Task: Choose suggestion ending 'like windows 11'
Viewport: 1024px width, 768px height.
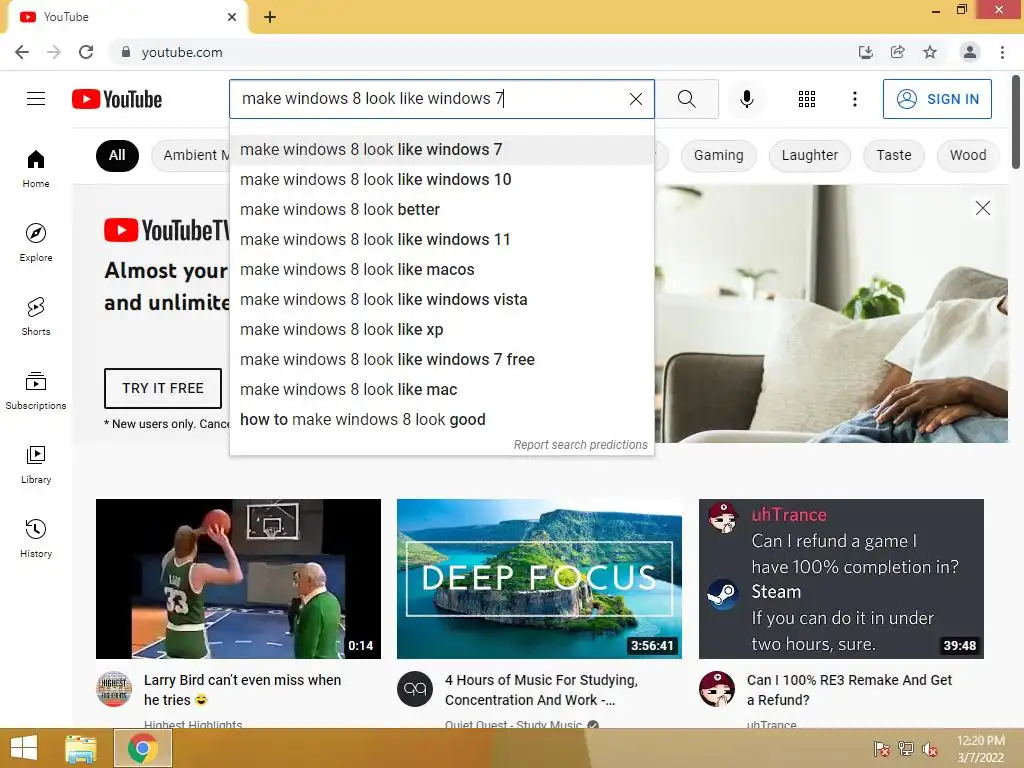Action: [441, 240]
